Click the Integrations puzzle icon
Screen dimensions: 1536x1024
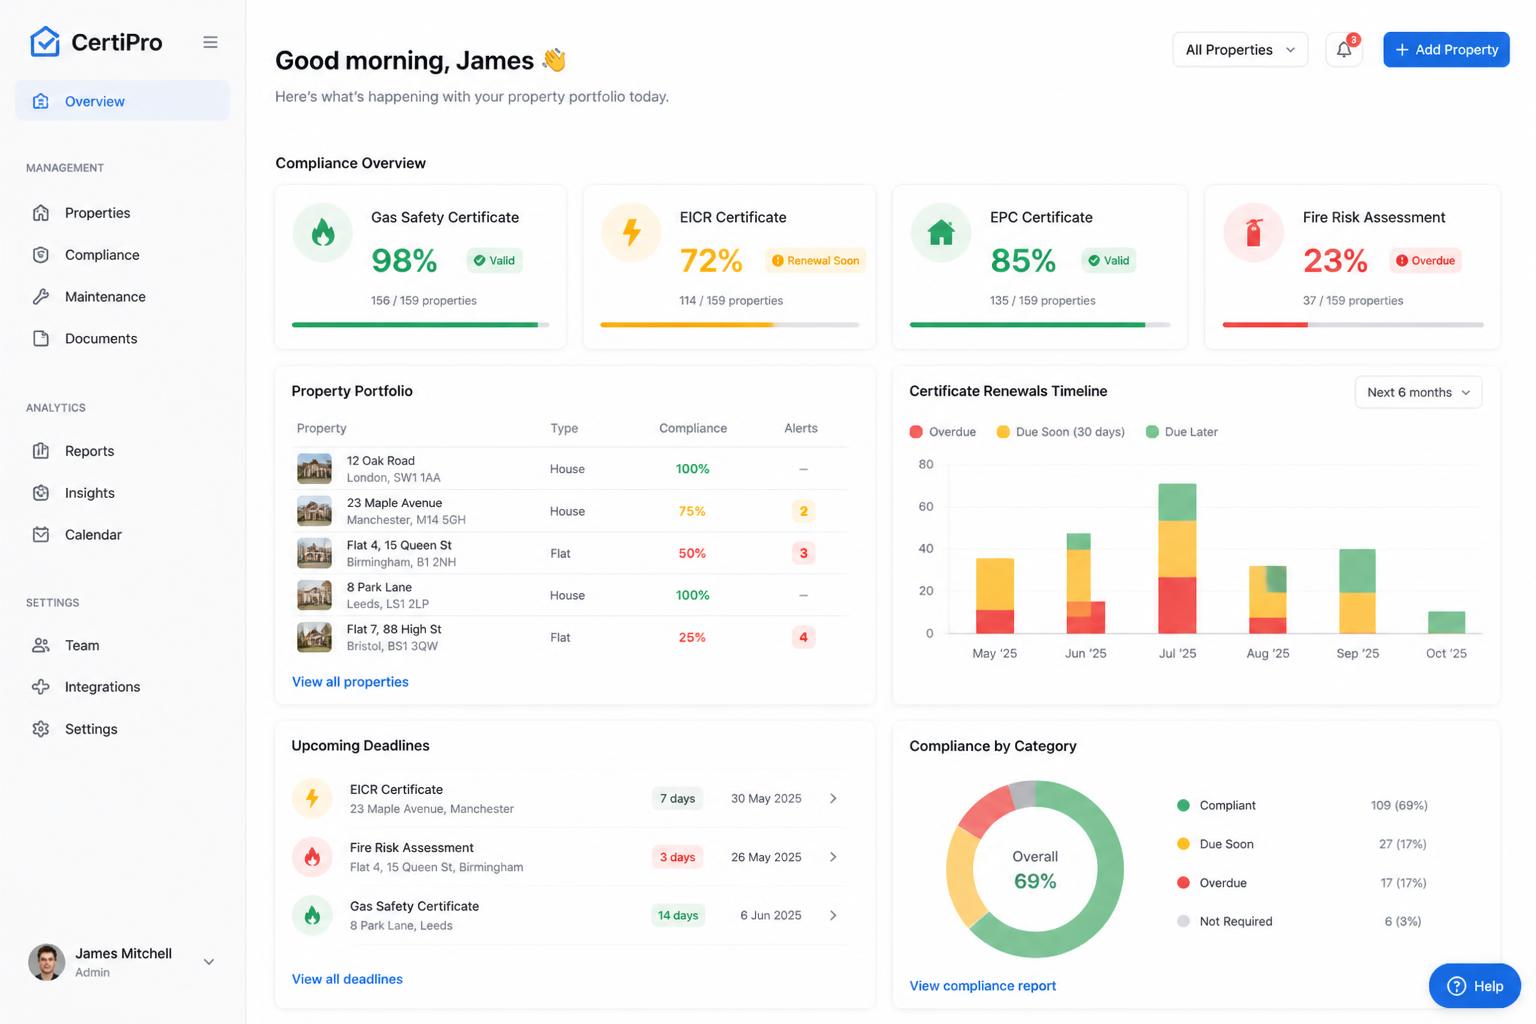pyautogui.click(x=41, y=687)
